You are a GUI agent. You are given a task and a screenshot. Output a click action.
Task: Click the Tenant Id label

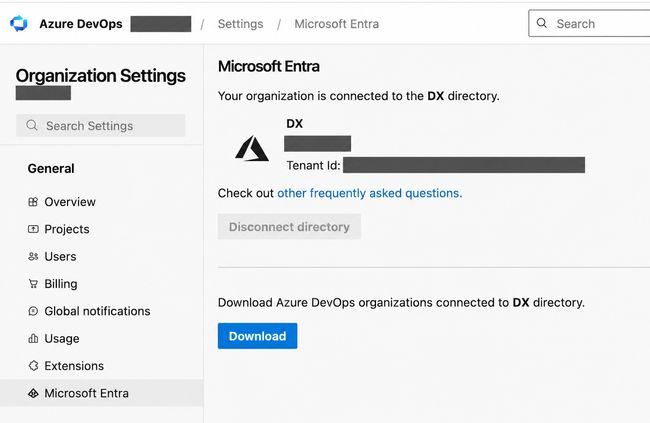[x=313, y=165]
